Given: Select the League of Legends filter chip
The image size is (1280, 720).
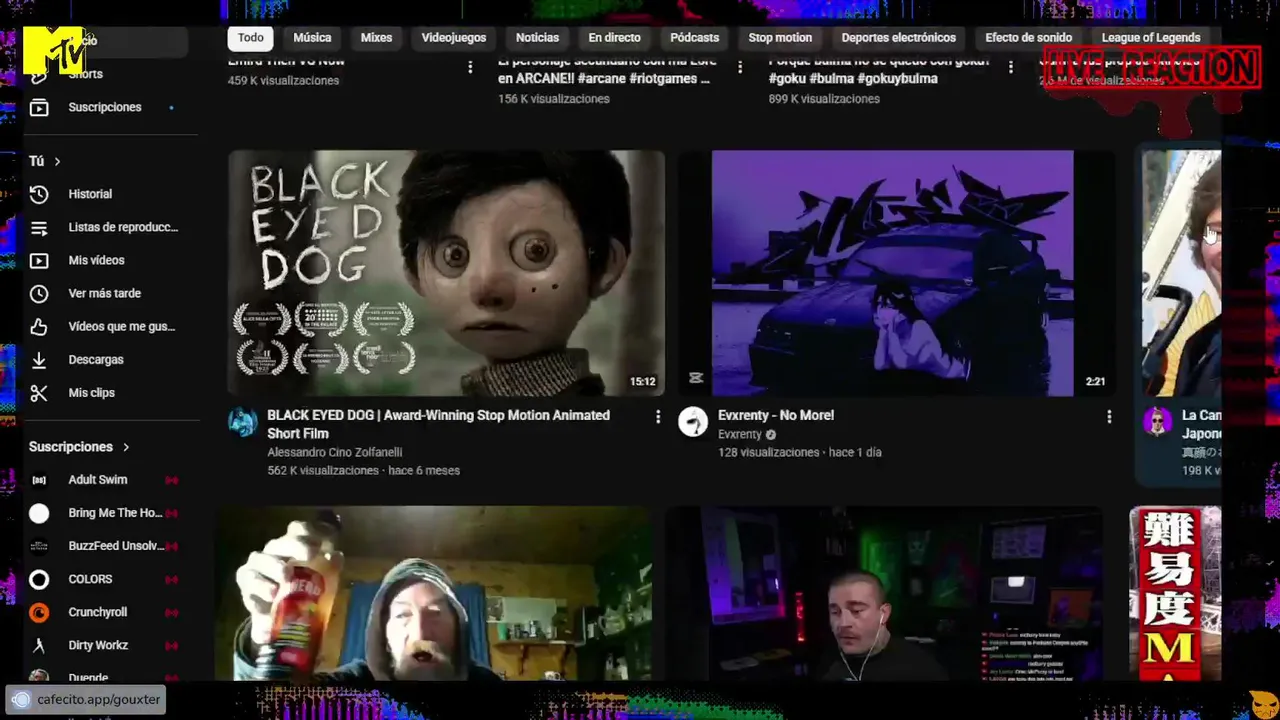Looking at the screenshot, I should pos(1151,38).
